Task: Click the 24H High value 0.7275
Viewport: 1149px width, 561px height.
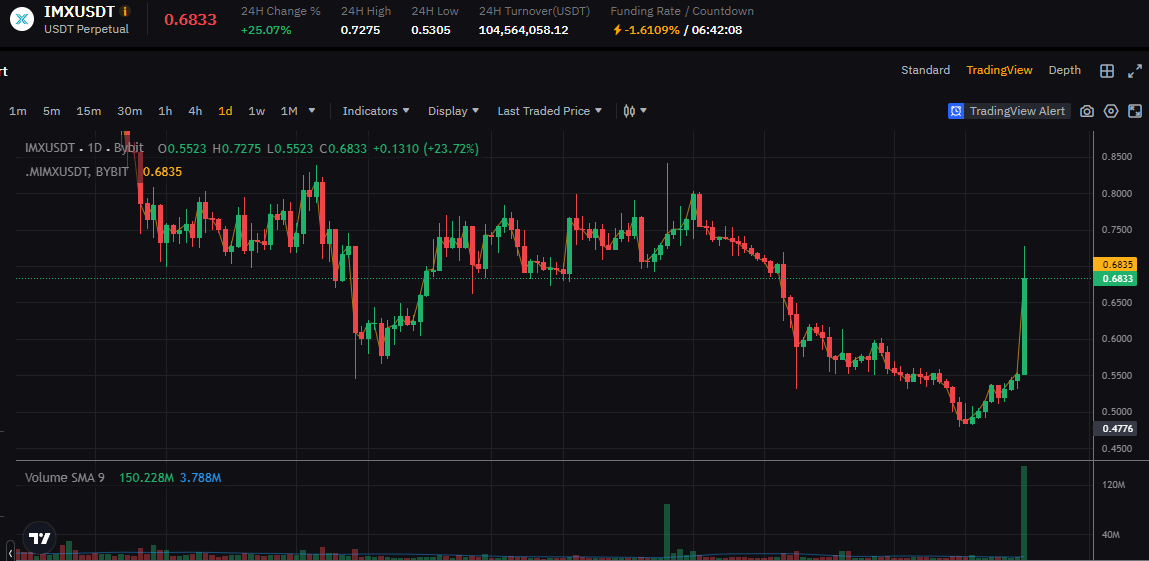Action: click(x=361, y=30)
